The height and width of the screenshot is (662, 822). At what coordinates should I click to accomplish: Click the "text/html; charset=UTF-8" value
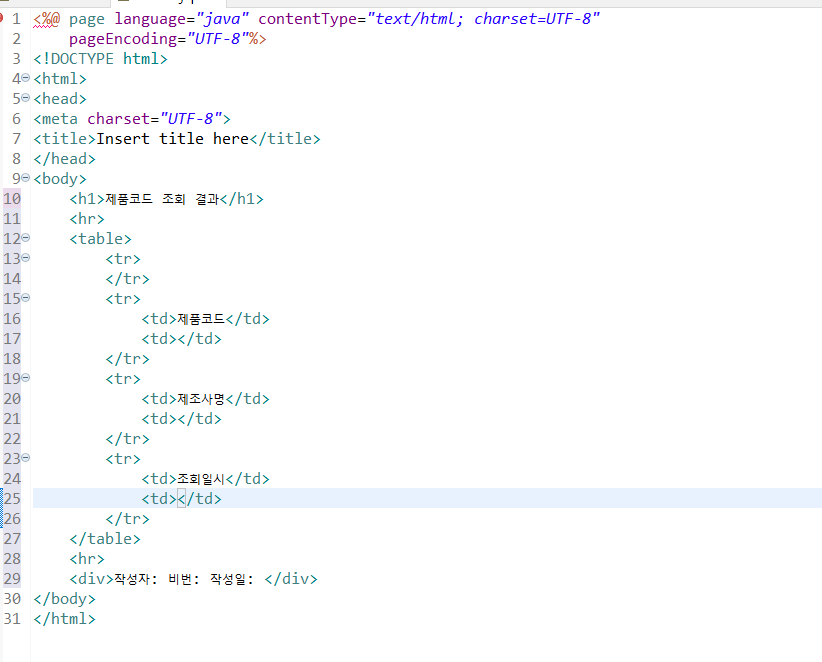coord(483,19)
